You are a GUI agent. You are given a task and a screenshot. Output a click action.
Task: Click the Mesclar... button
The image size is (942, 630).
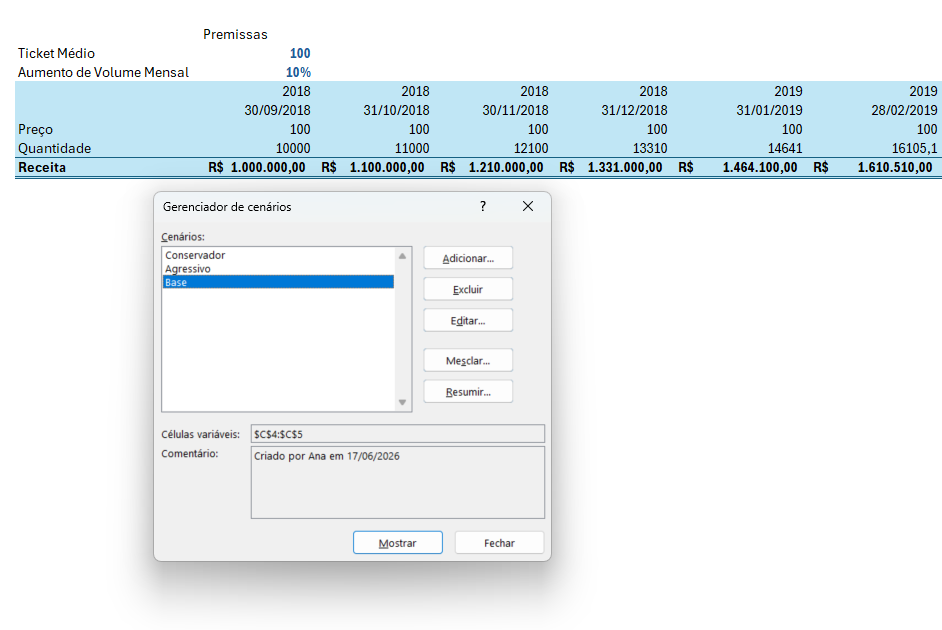click(468, 360)
